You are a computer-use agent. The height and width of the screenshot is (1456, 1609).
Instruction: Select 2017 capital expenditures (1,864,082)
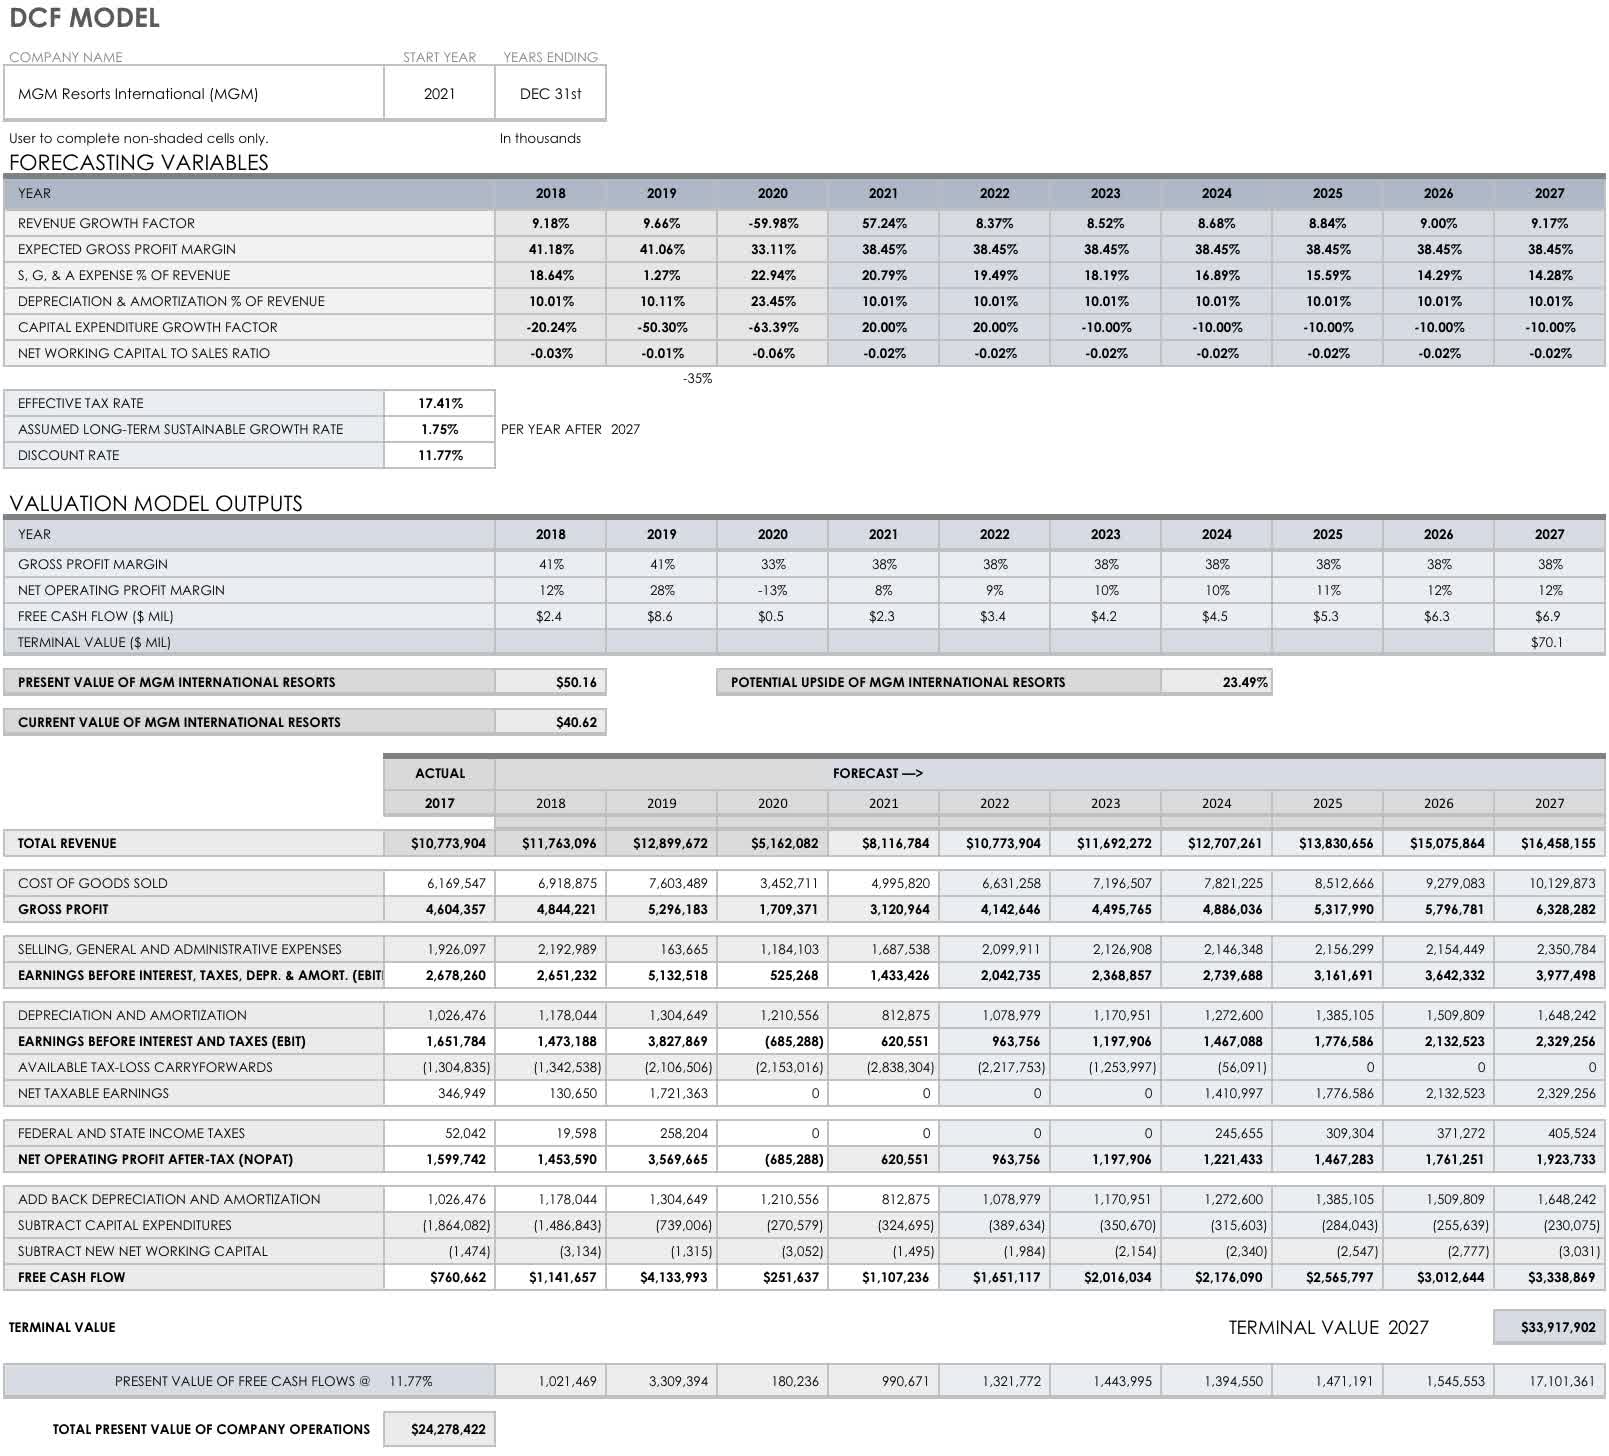439,1225
